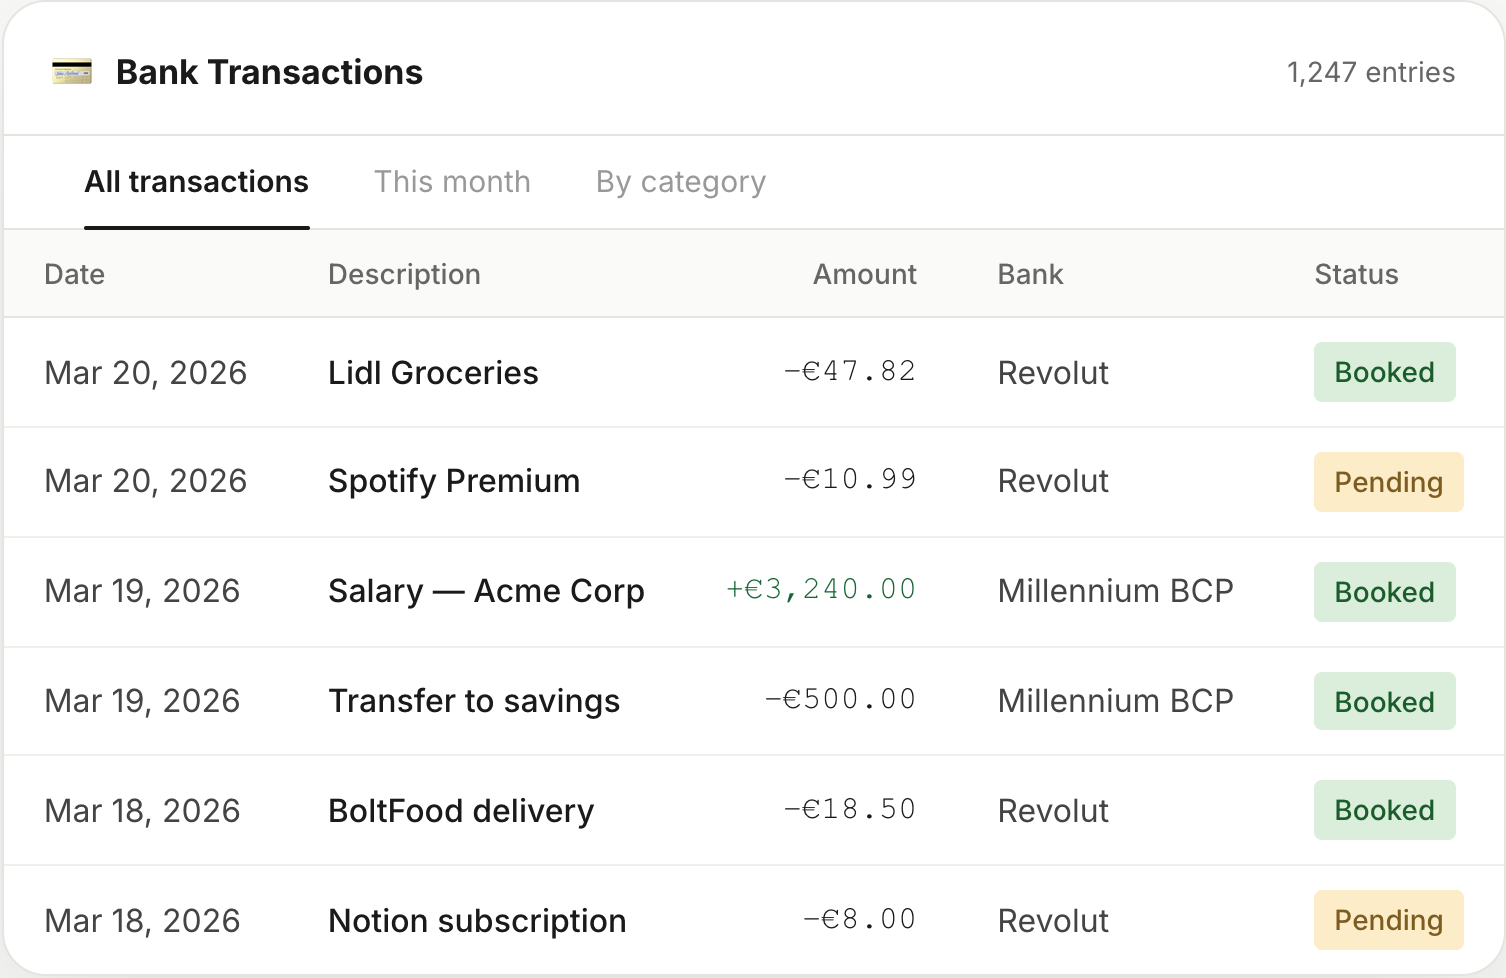Switch to the This month tab

[x=452, y=181]
